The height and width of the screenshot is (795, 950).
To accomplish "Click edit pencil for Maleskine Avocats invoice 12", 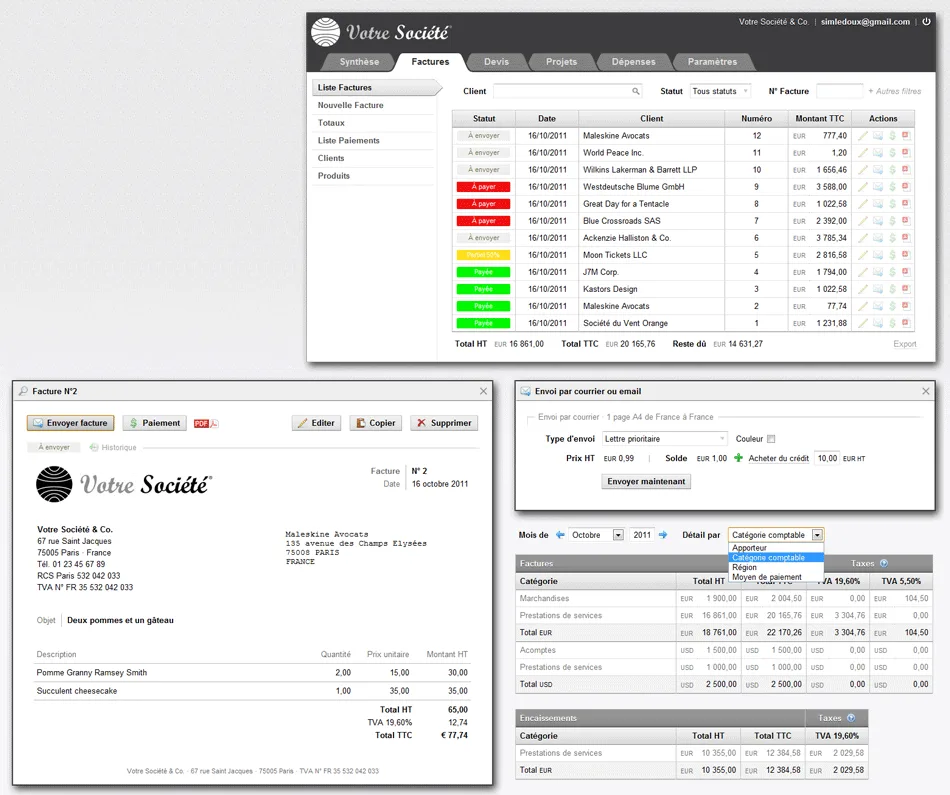I will coord(863,136).
